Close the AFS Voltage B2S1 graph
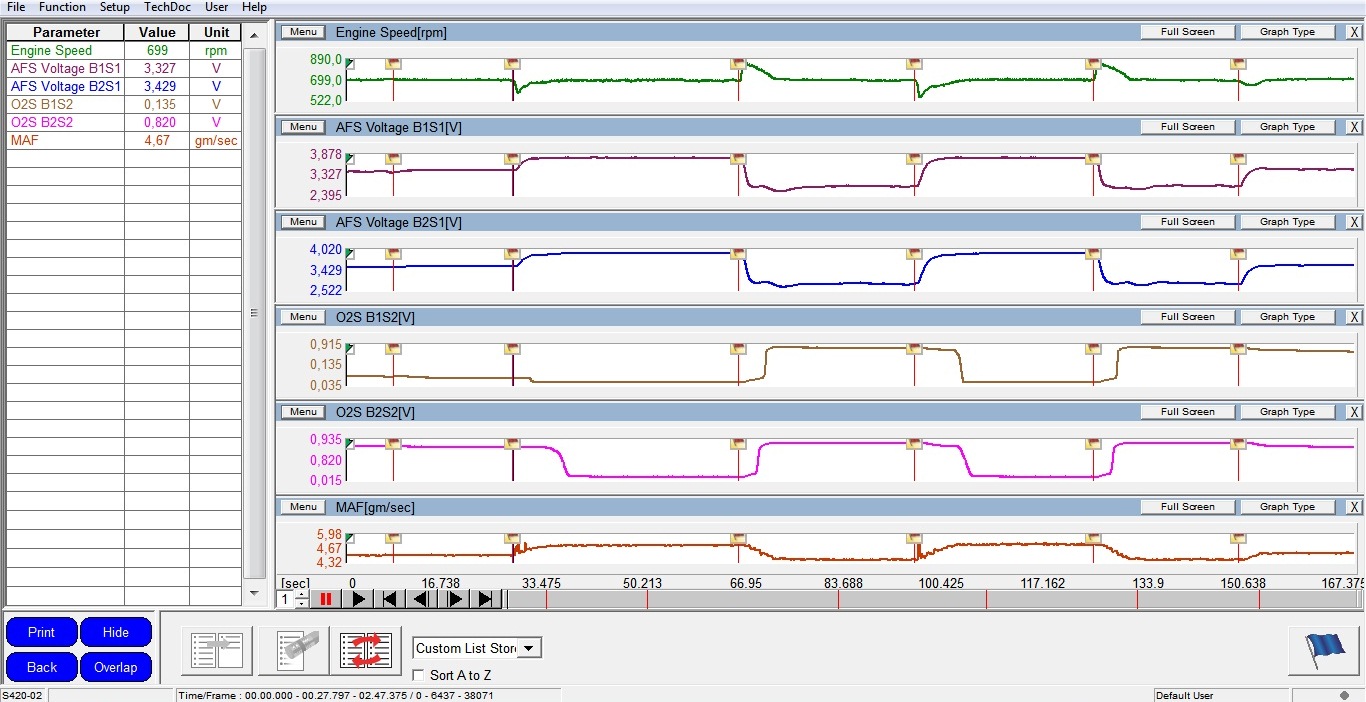This screenshot has width=1366, height=702. tap(1354, 222)
